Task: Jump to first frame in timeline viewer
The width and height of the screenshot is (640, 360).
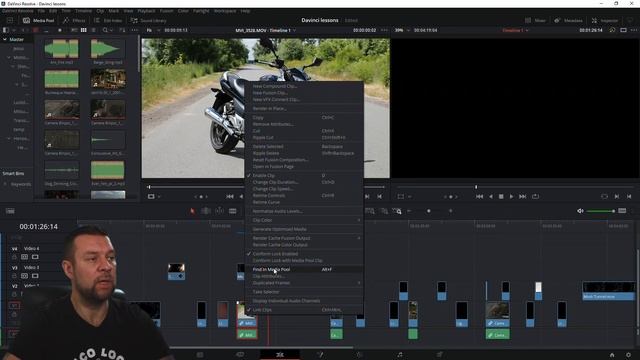Action: 480,196
